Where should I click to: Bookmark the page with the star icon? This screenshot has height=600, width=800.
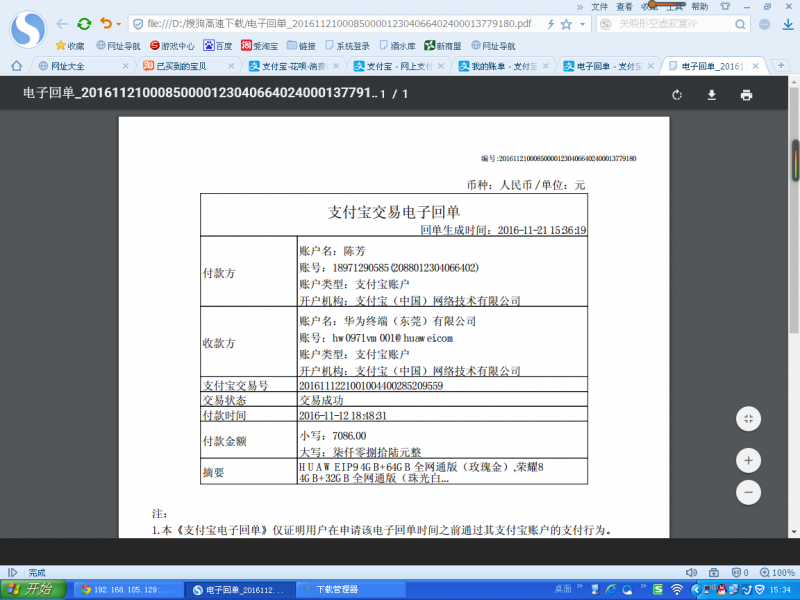pyautogui.click(x=566, y=24)
